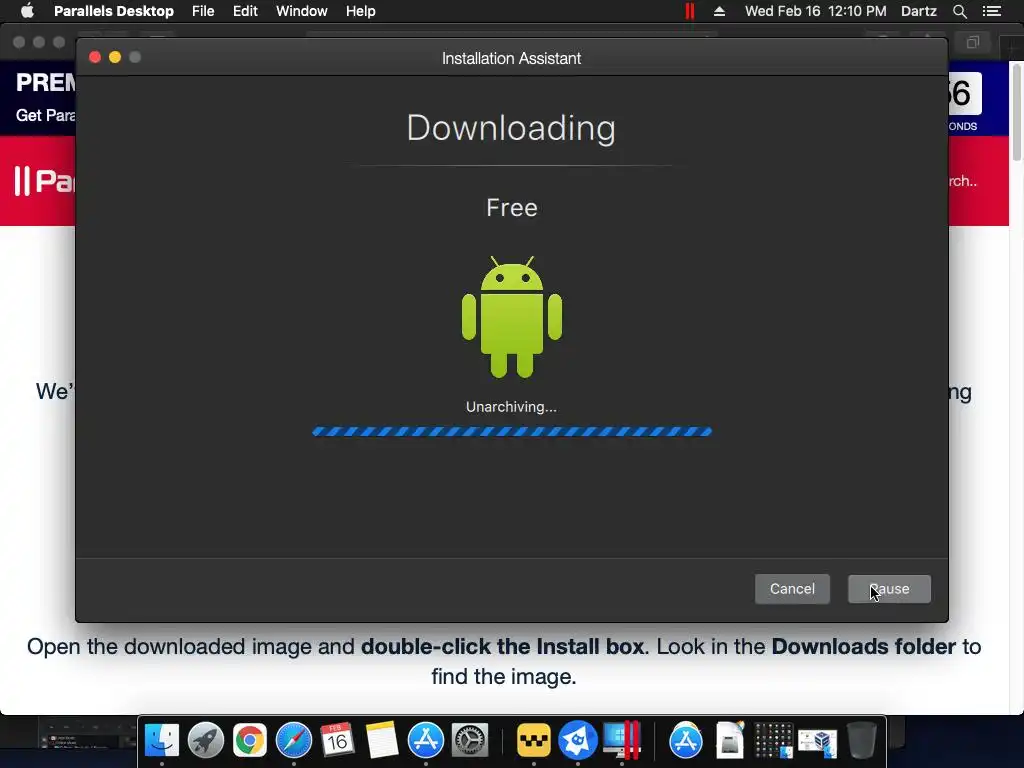Image resolution: width=1024 pixels, height=768 pixels.
Task: Open the Edit menu
Action: click(245, 11)
